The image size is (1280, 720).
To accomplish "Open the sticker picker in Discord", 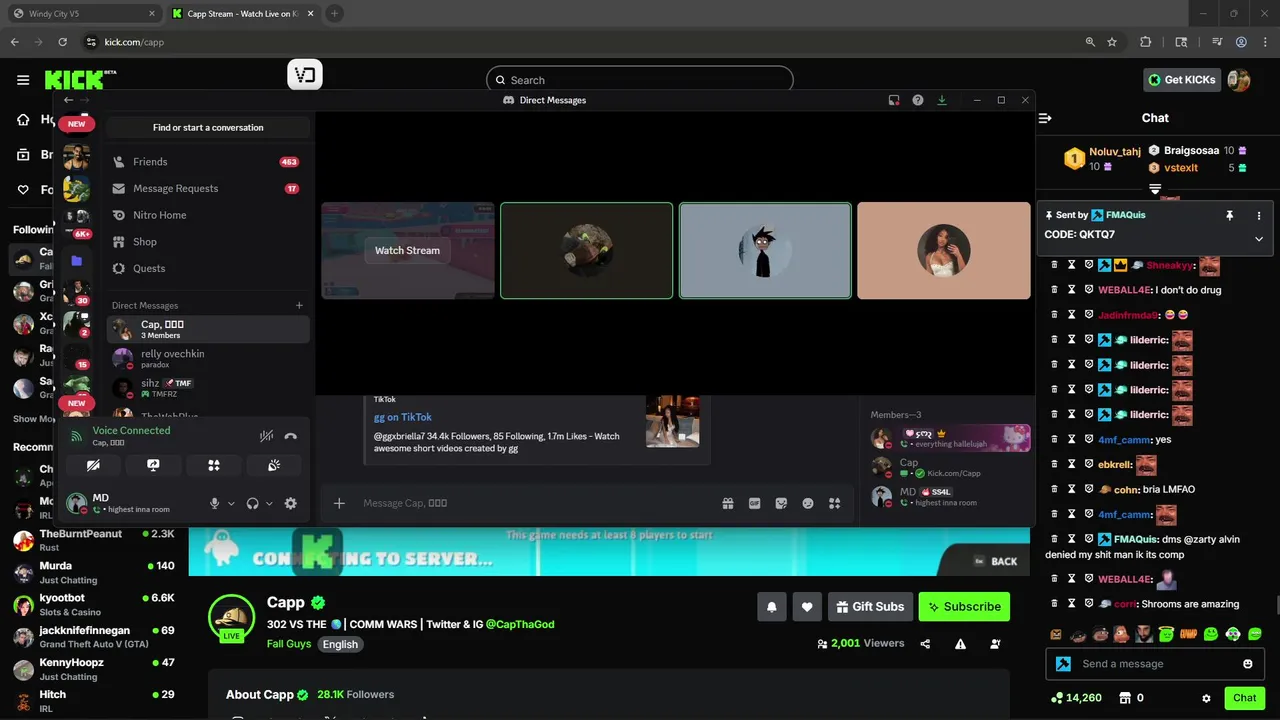I will coord(781,504).
